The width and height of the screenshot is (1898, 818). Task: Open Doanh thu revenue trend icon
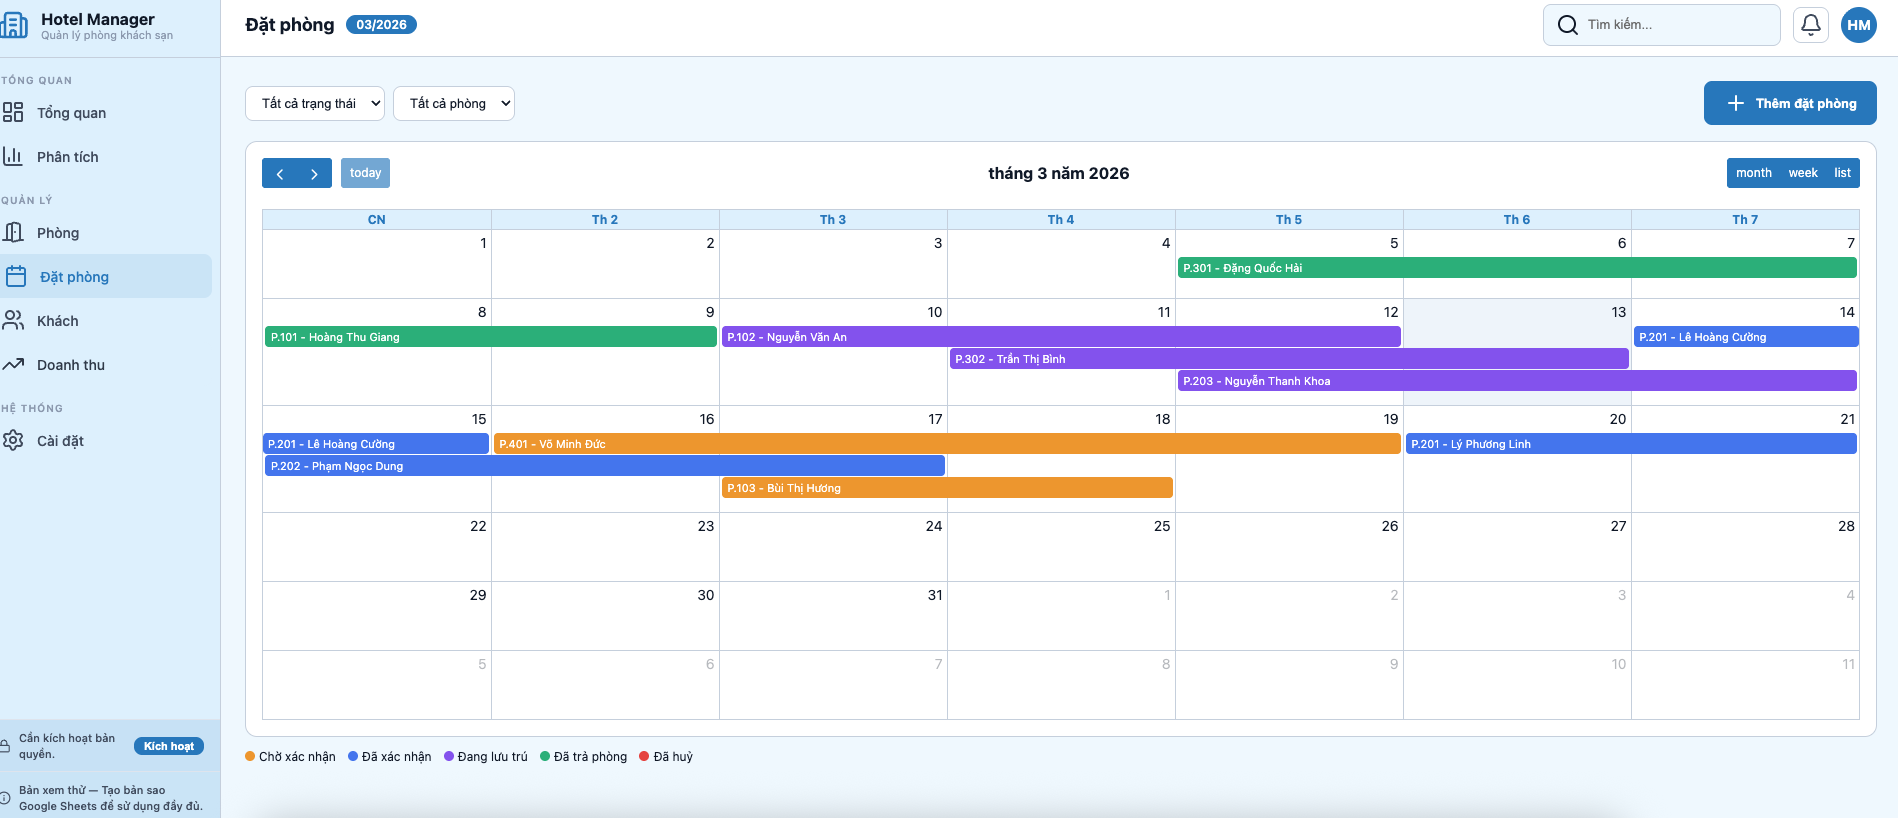coord(13,365)
